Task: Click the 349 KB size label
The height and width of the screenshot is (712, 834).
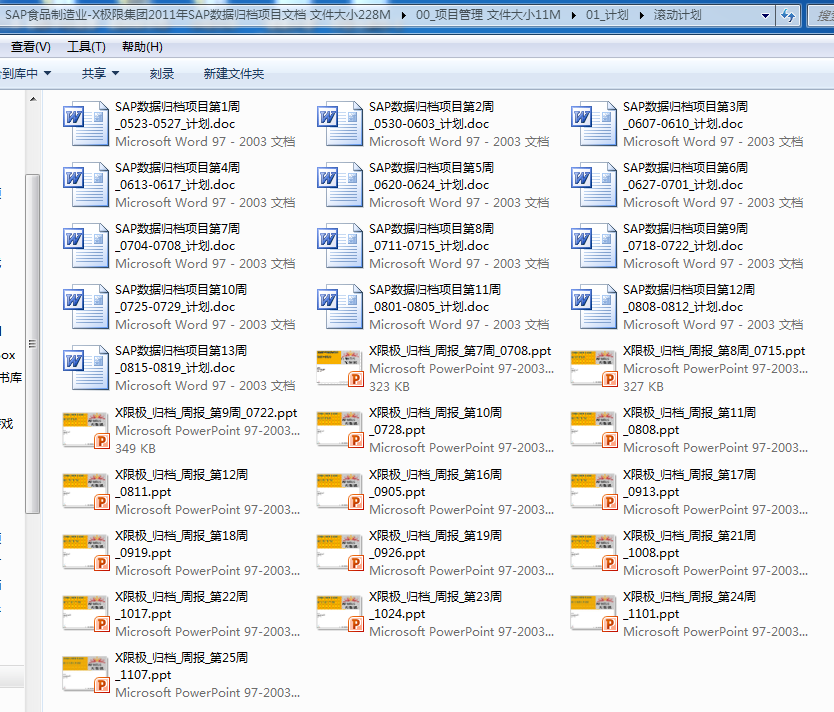Action: pyautogui.click(x=135, y=448)
